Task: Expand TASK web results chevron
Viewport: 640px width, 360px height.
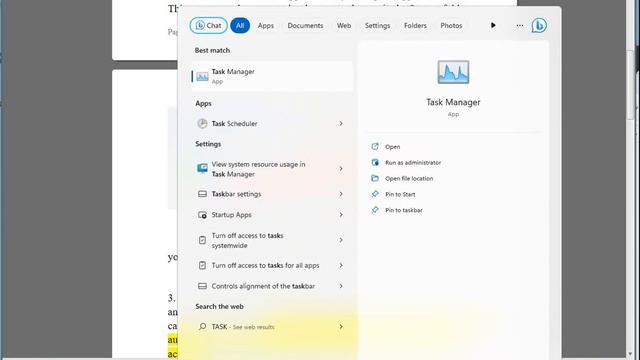Action: click(x=341, y=327)
